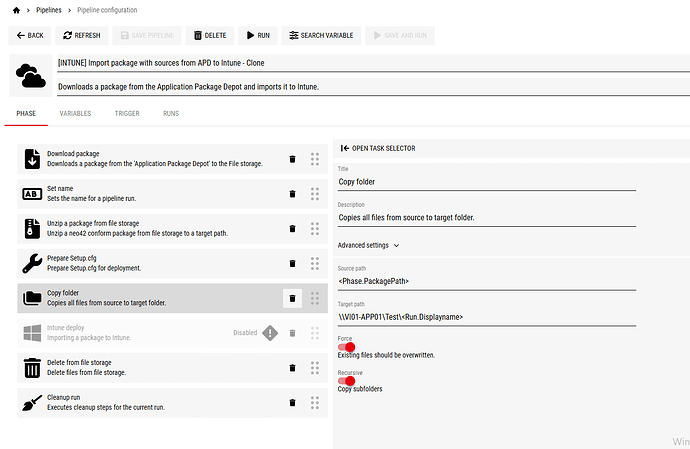The image size is (690, 449).
Task: Toggle the Force overwrite switch
Action: [x=347, y=346]
